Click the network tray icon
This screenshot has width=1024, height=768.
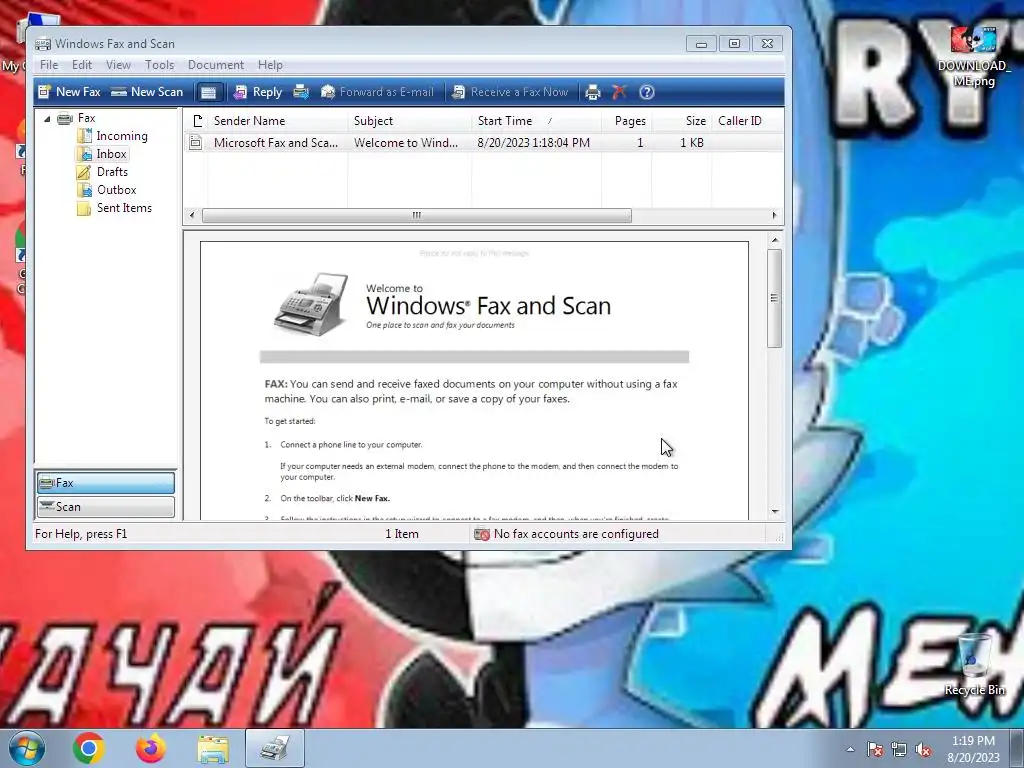point(899,750)
